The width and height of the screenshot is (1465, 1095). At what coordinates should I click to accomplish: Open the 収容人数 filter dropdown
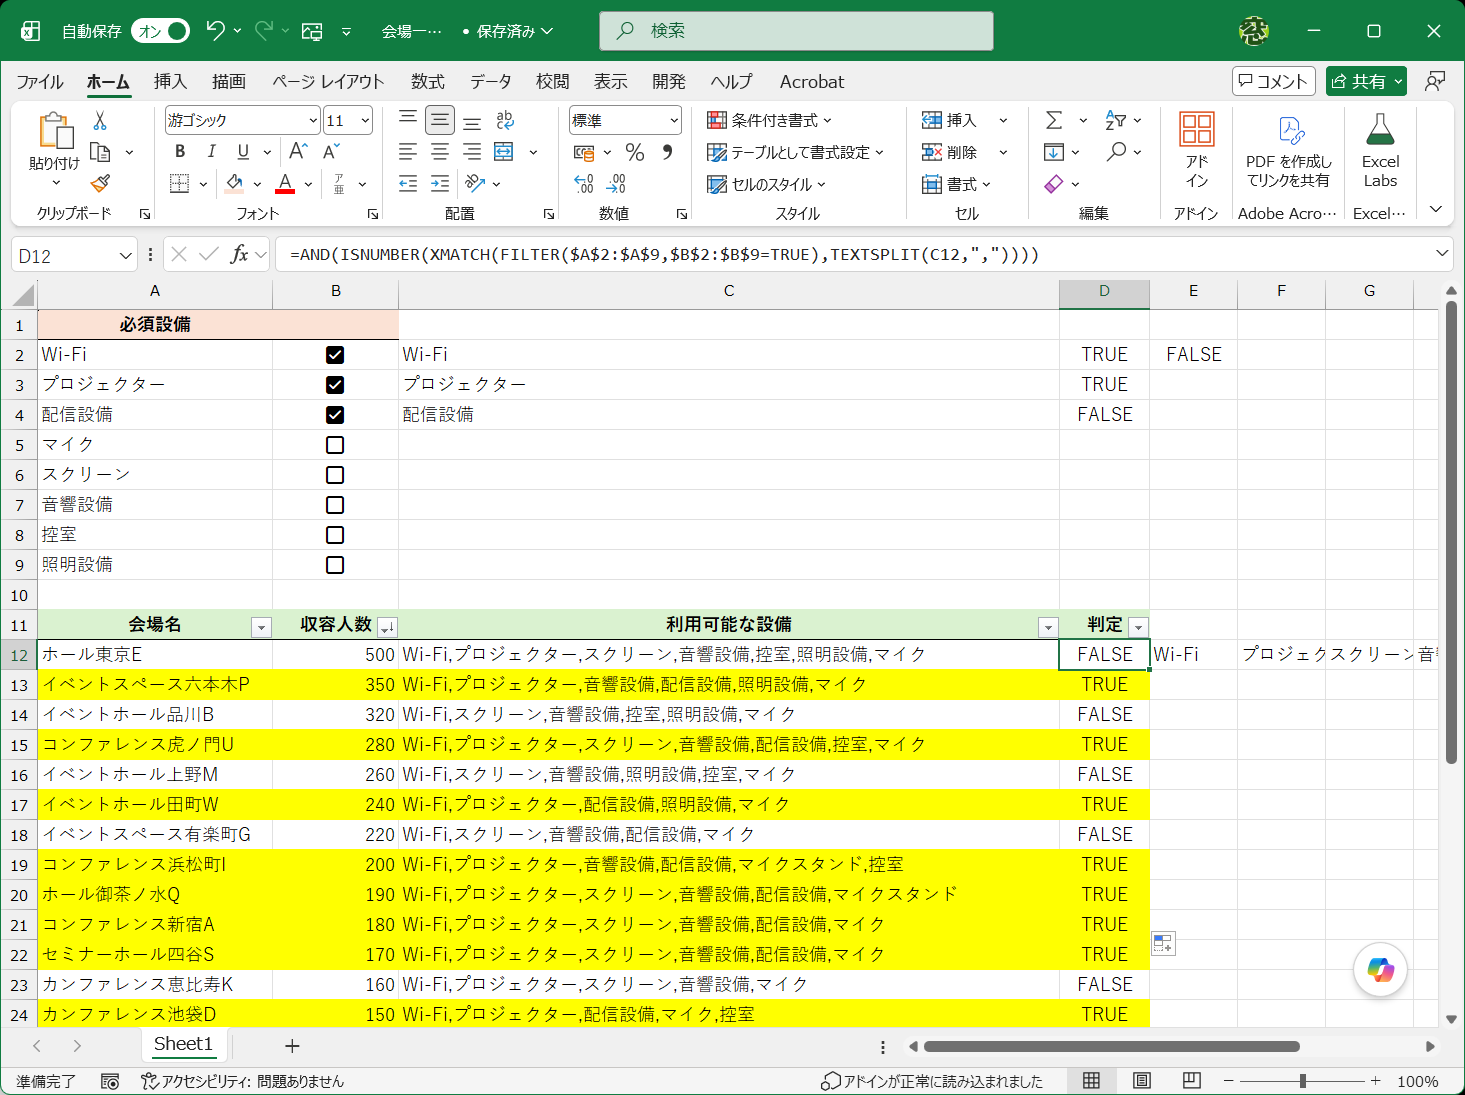coord(387,627)
